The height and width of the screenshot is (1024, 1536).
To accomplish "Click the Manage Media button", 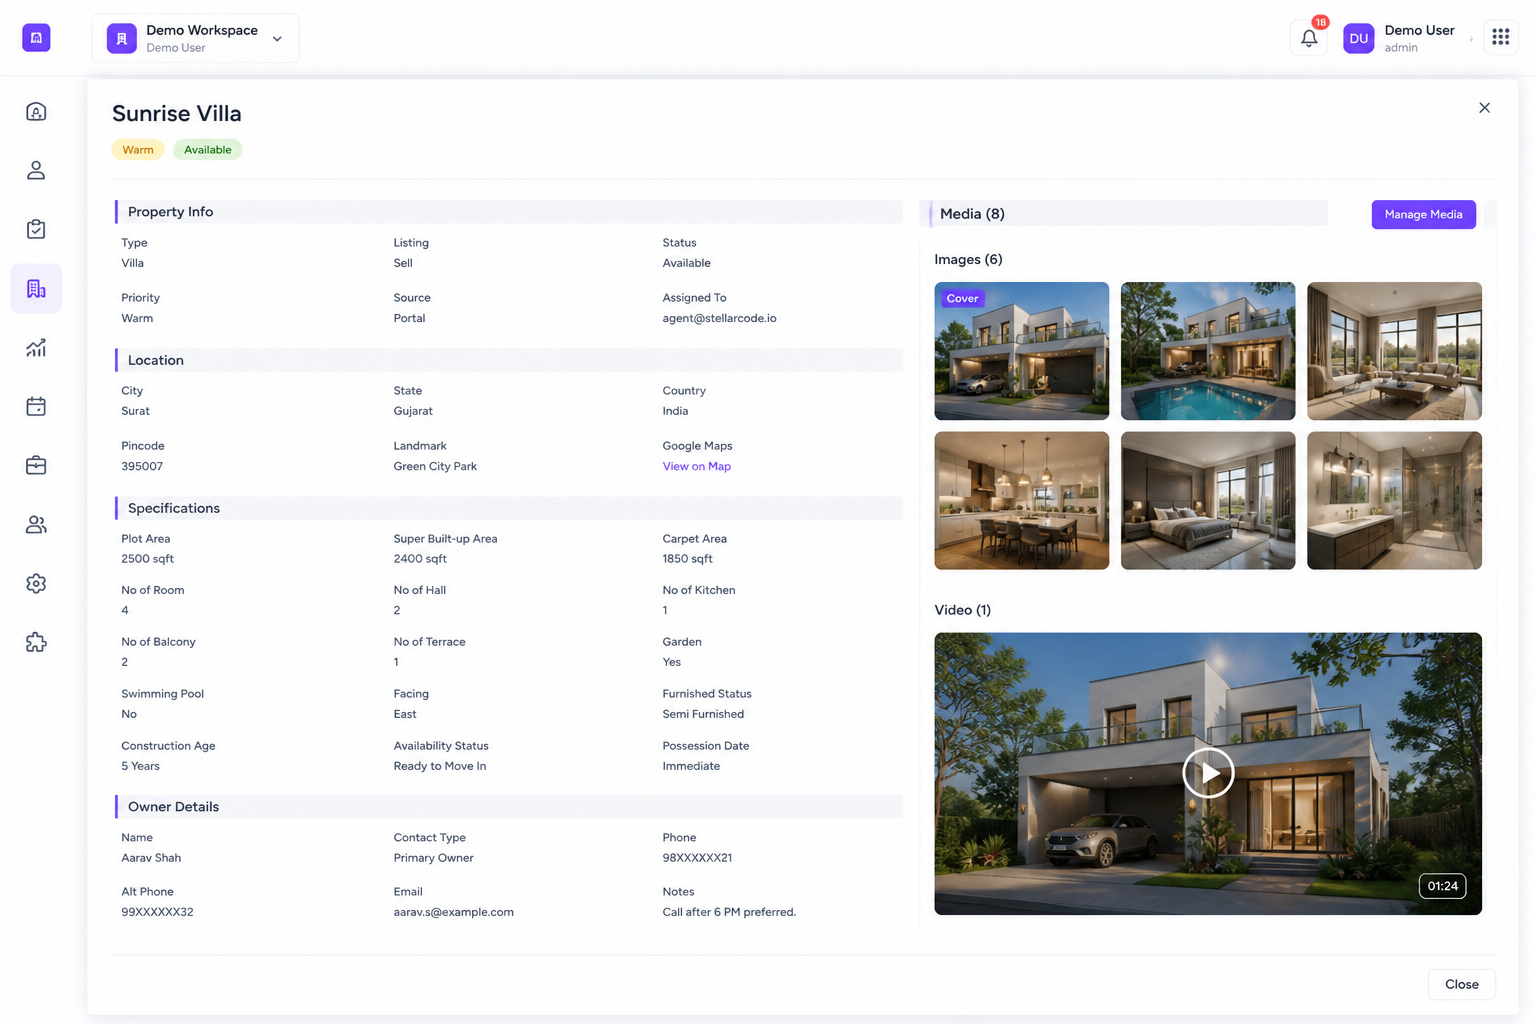I will pyautogui.click(x=1423, y=214).
